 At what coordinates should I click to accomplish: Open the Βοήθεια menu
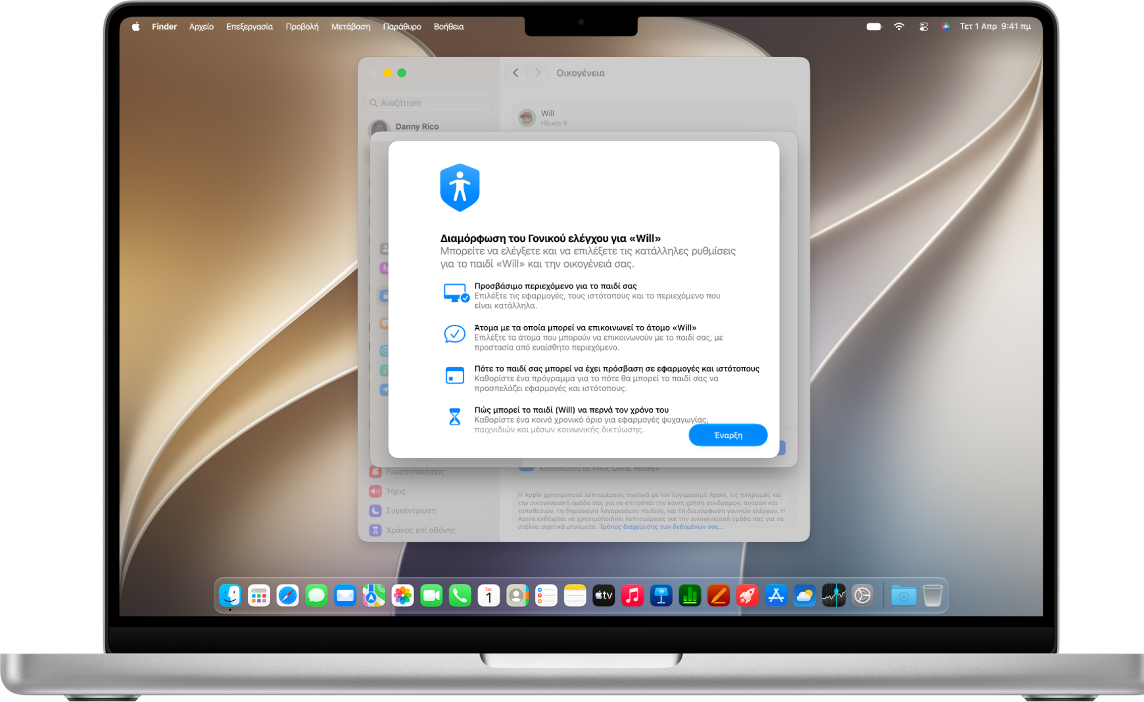coord(449,26)
